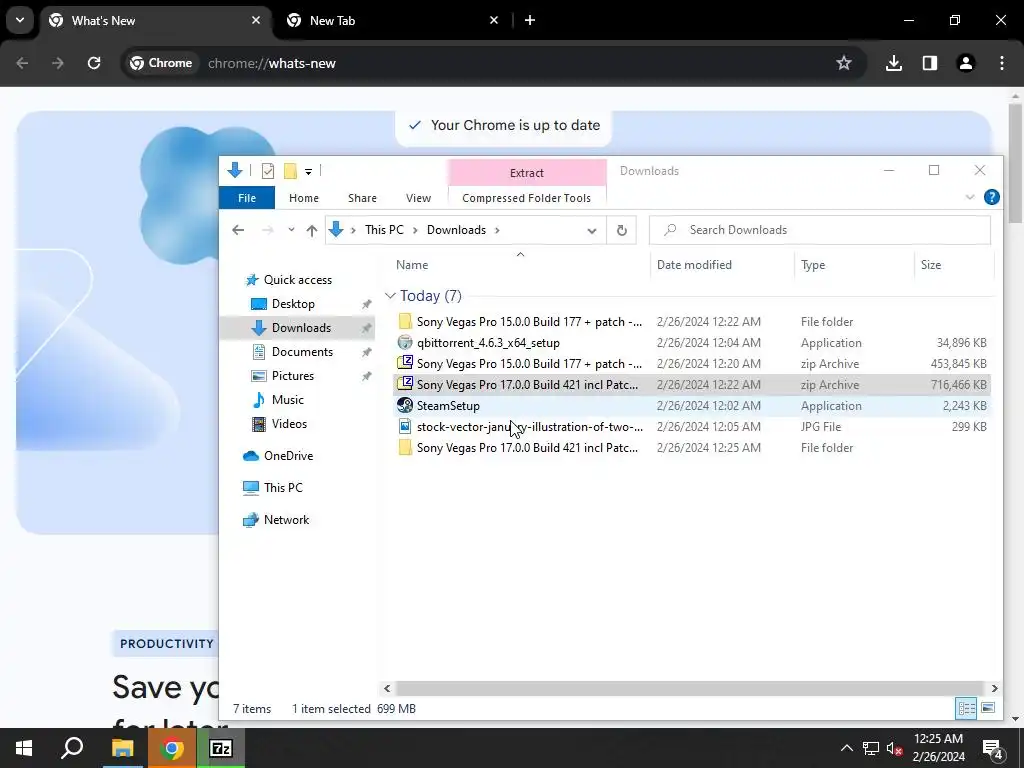
Task: Switch to the Share ribbon tab
Action: pos(362,198)
